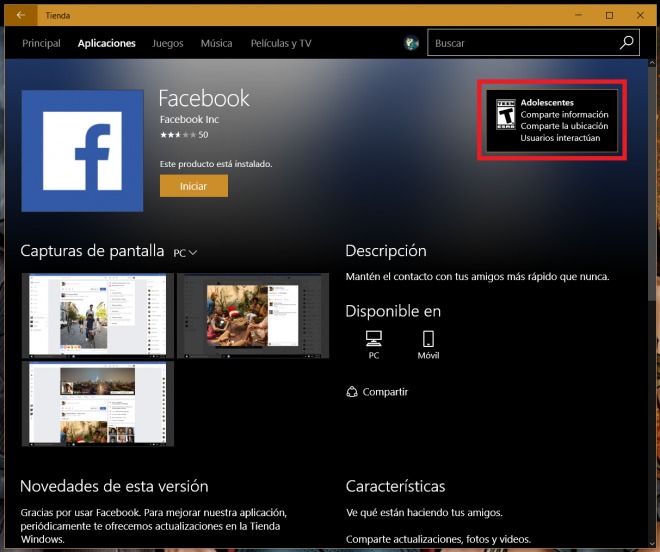This screenshot has width=660, height=552.
Task: Click the Descripción heading
Action: (x=386, y=251)
